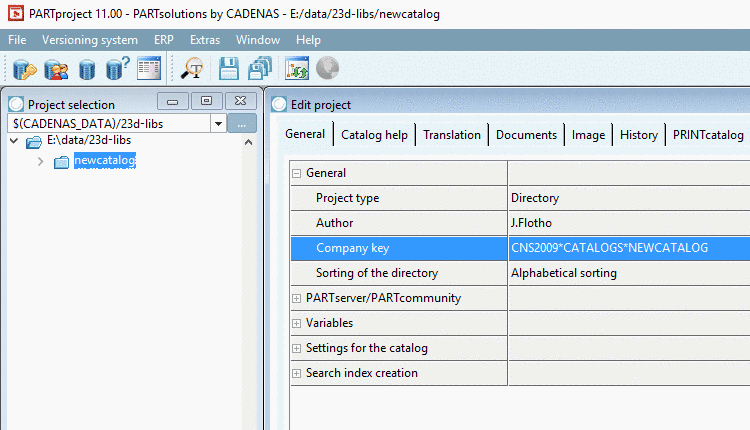Select the newcatalog folder in tree
The width and height of the screenshot is (750, 430).
(x=104, y=161)
